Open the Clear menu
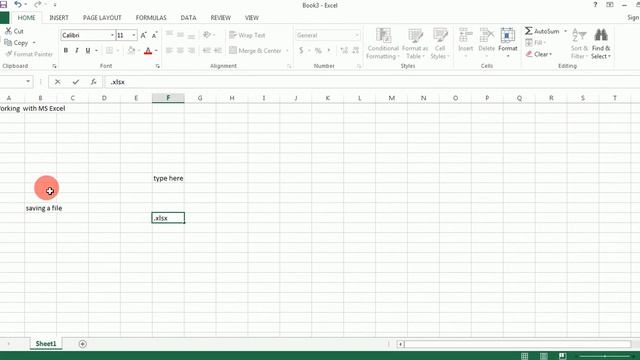Viewport: 640px width, 360px height. coord(539,54)
